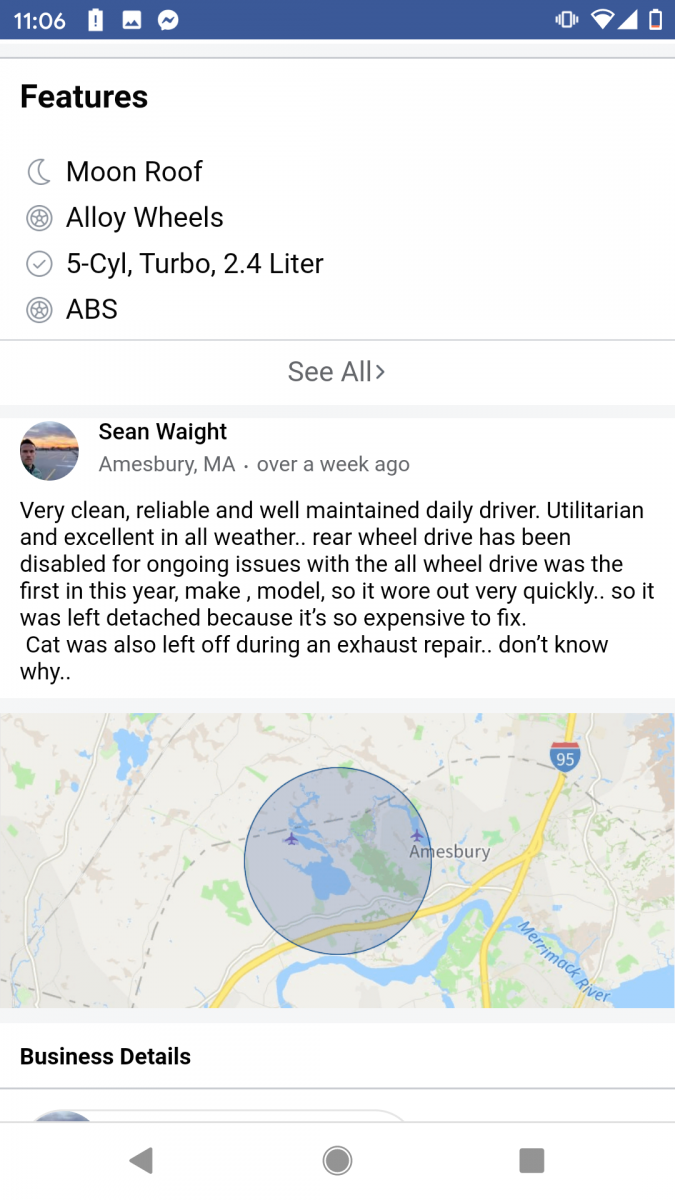Click the location circle on the Amesbury map
This screenshot has height=1200, width=675.
click(x=337, y=858)
